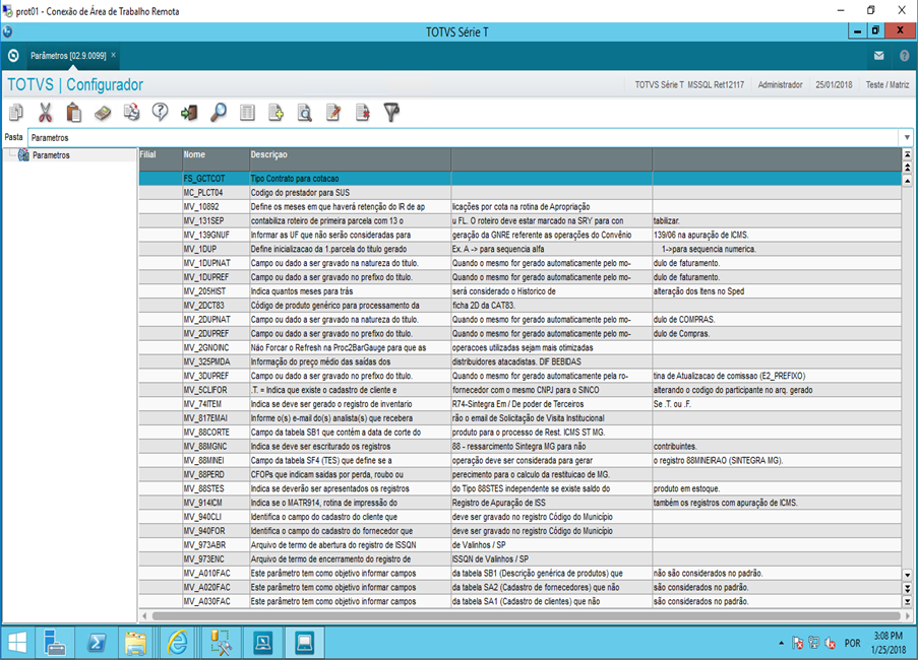The image size is (918, 660).
Task: Click the question mark speech bubble icon
Action: [x=160, y=113]
